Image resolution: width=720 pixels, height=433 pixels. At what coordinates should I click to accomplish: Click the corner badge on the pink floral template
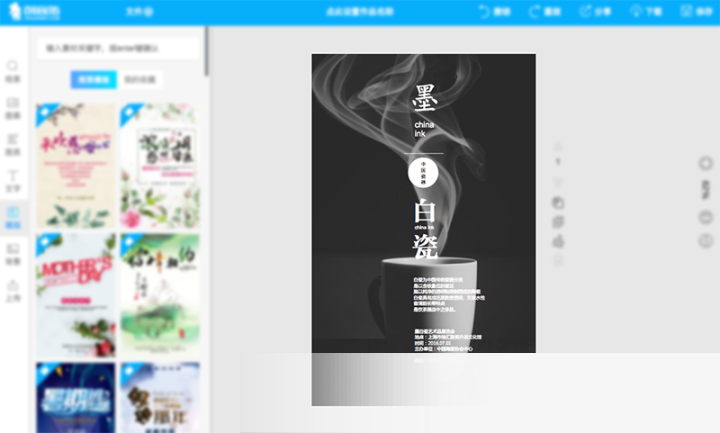[45, 112]
